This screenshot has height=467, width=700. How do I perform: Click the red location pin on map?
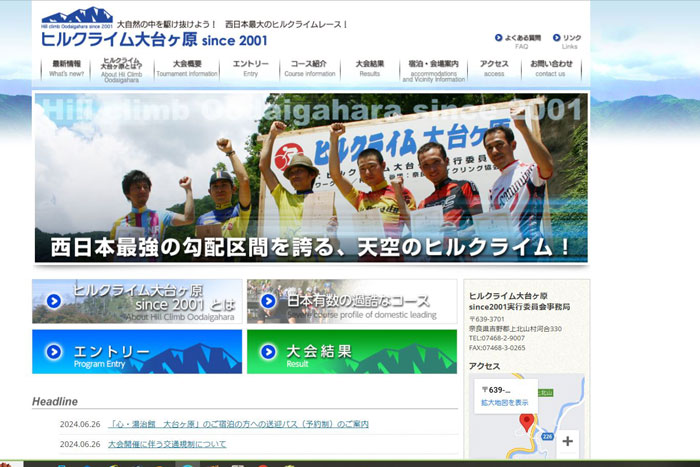coord(527,422)
